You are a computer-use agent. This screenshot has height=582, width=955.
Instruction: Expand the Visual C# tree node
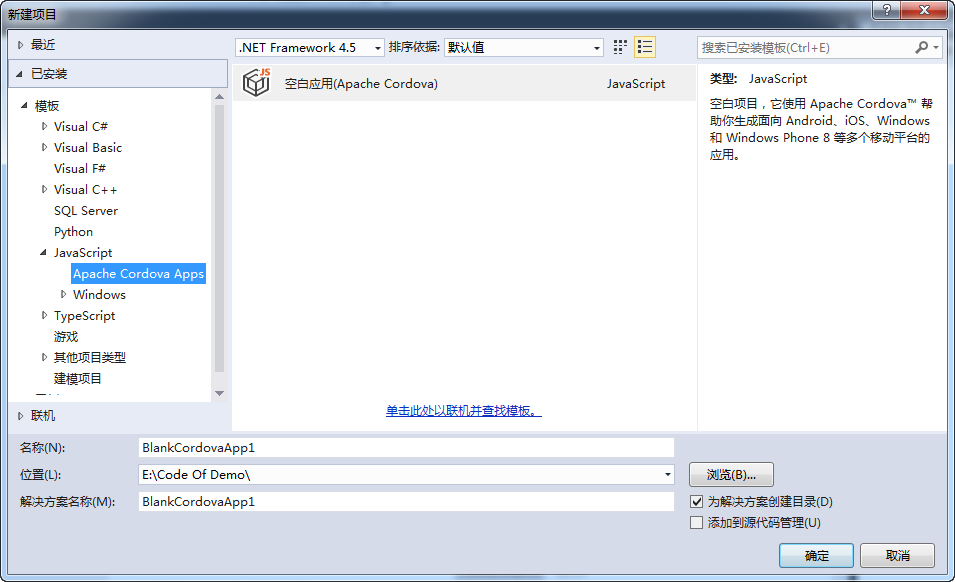tap(44, 126)
